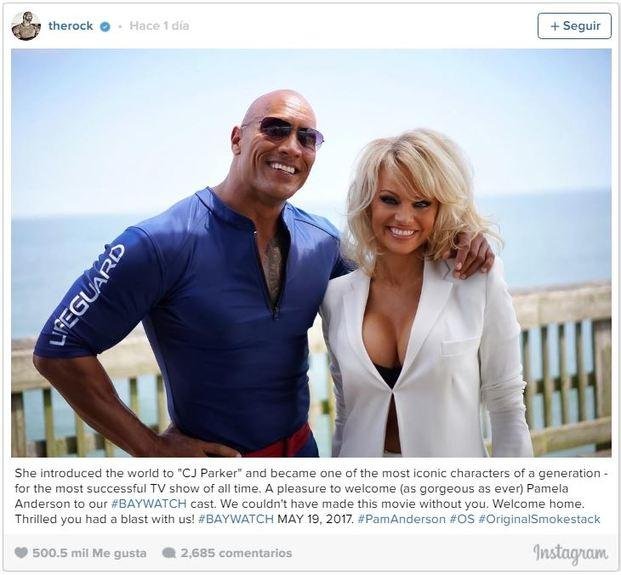The width and height of the screenshot is (621, 575).
Task: Open the 2,685 comentarios link
Action: [236, 553]
